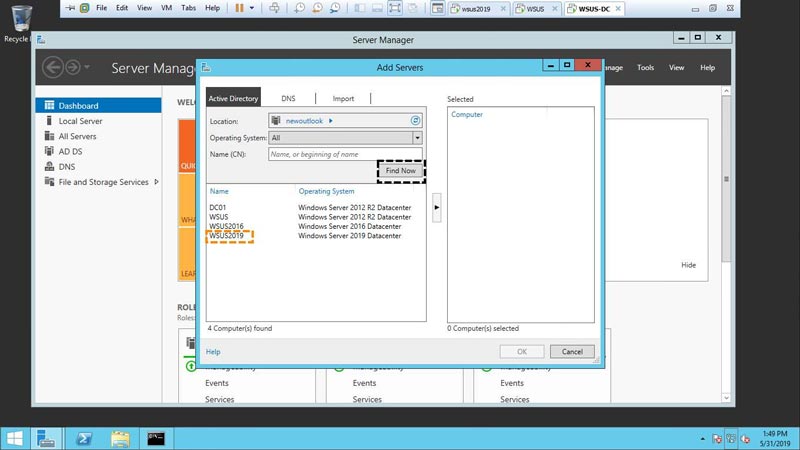The width and height of the screenshot is (800, 450).
Task: Refresh the location field icon
Action: pyautogui.click(x=415, y=120)
